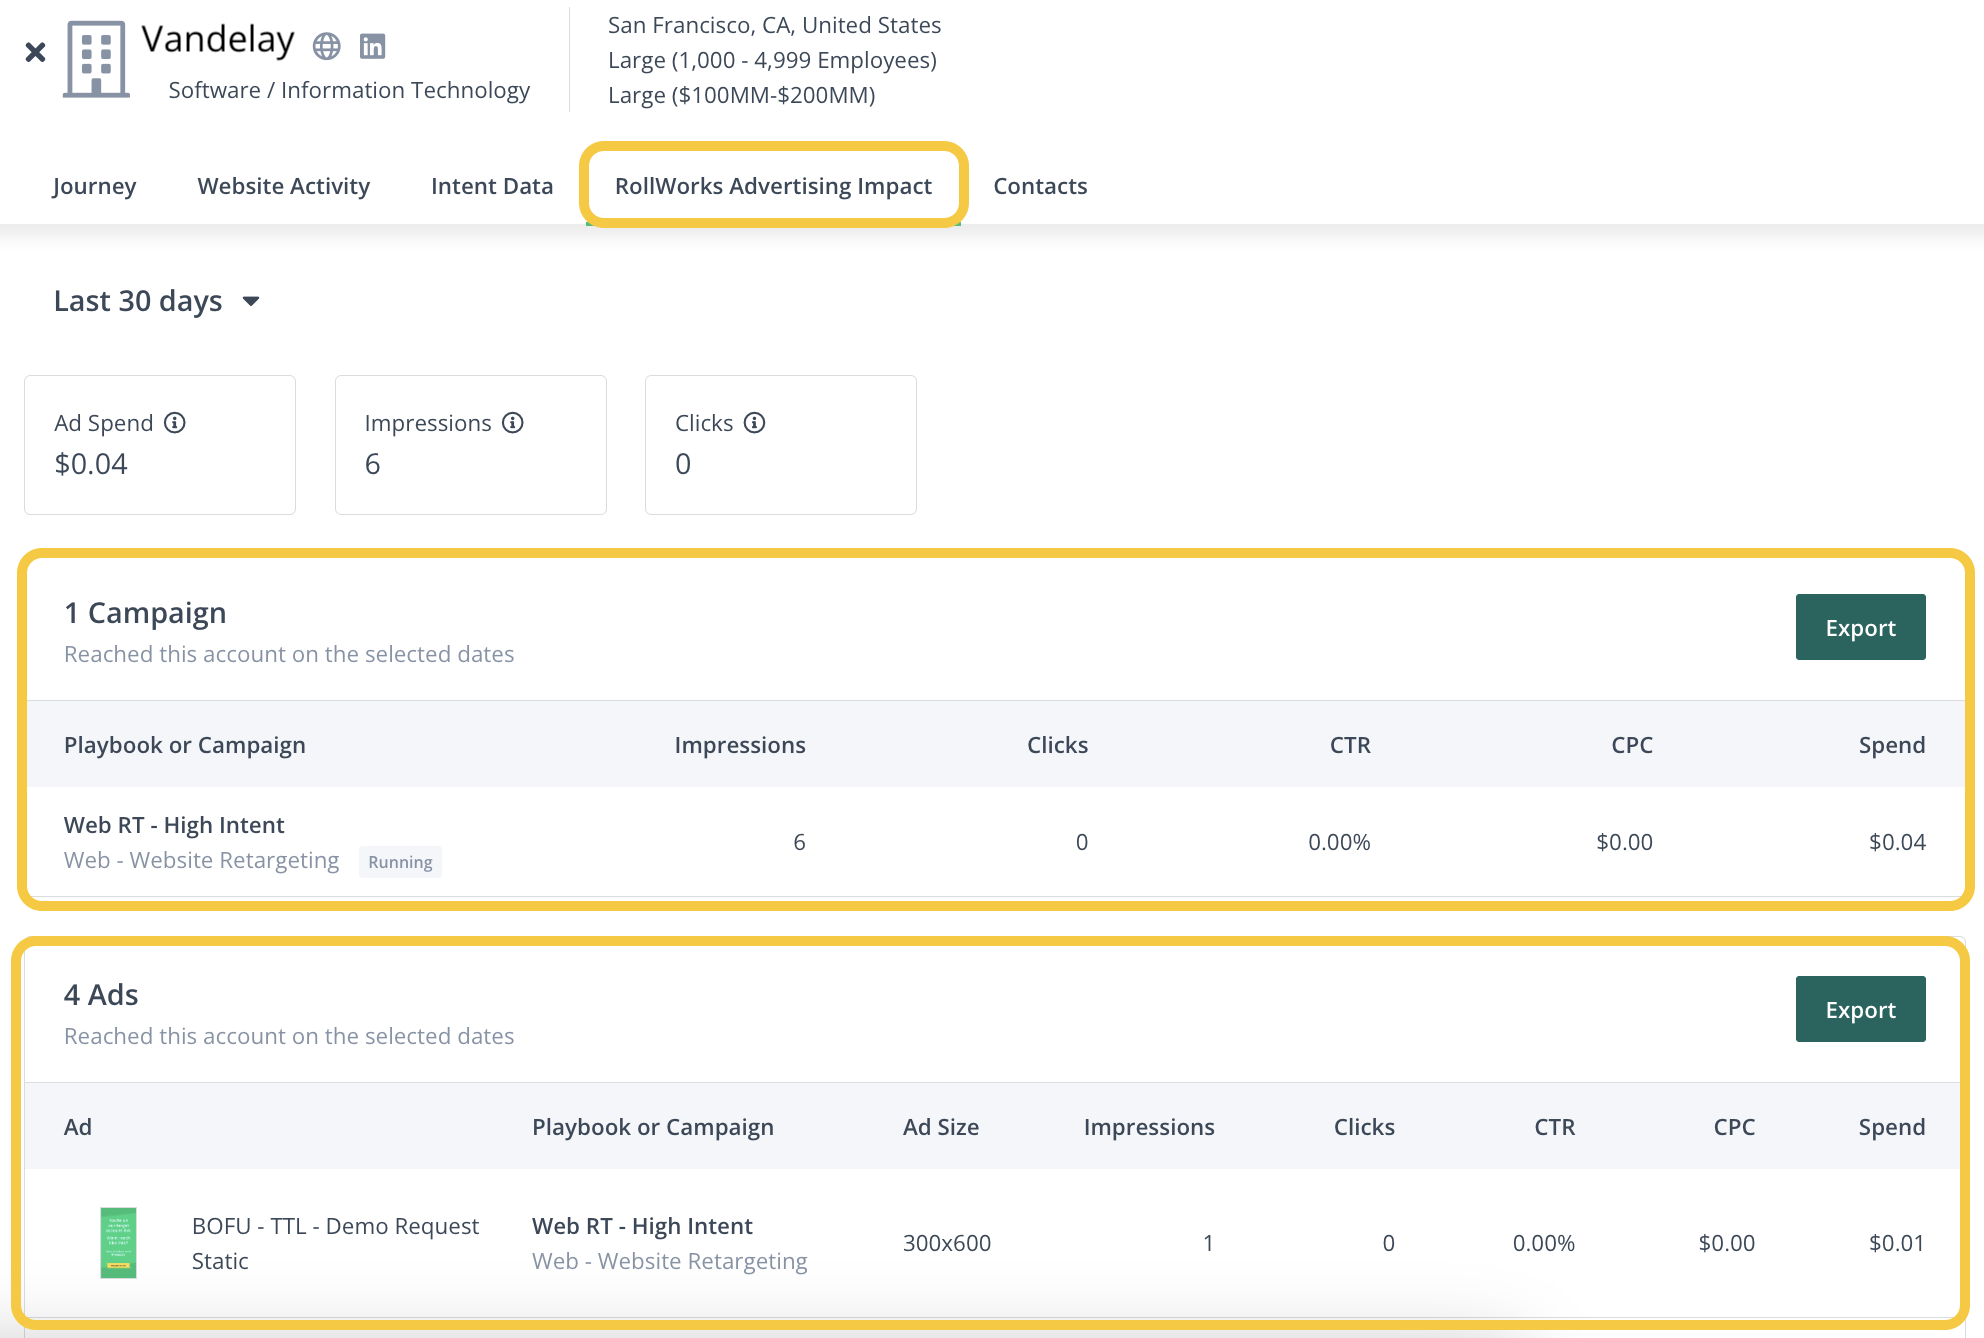Click Impressions column header in Campaign table
Viewport: 1984px width, 1338px height.
click(x=740, y=745)
